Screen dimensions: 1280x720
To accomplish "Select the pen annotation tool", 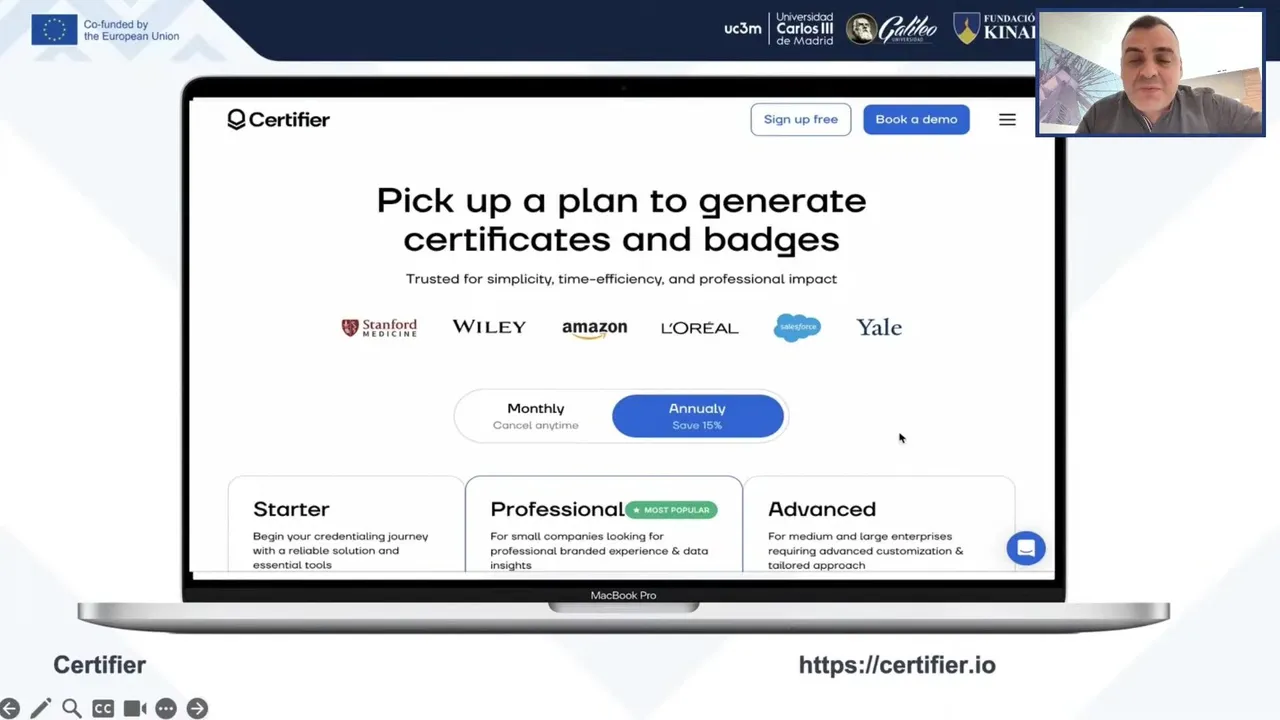I will tap(40, 708).
